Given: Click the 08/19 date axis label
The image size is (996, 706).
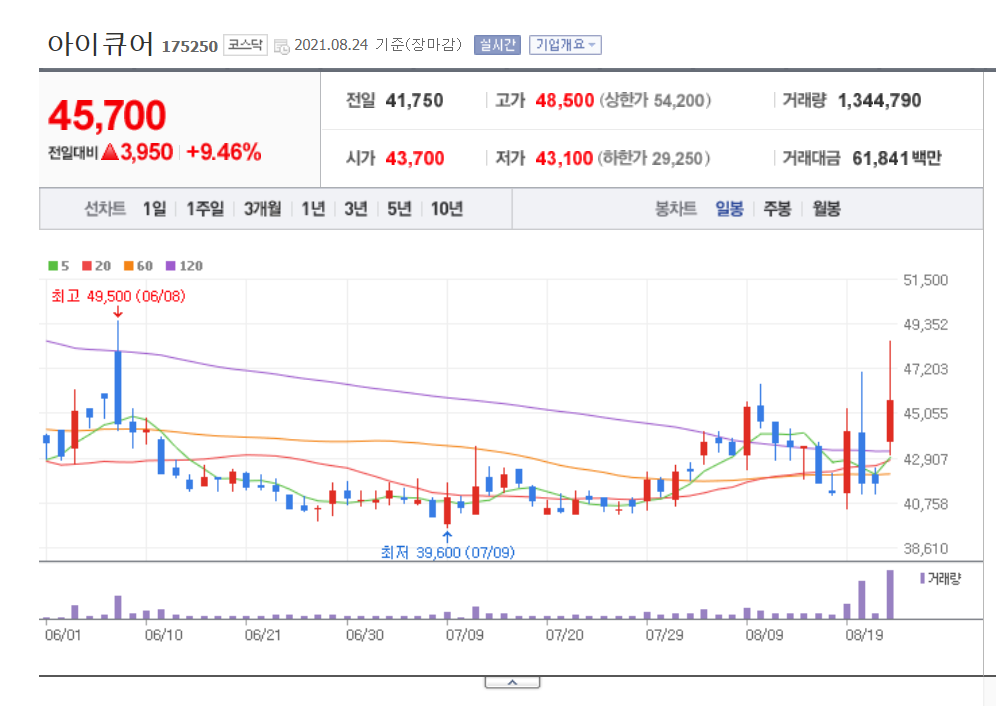Looking at the screenshot, I should 864,635.
